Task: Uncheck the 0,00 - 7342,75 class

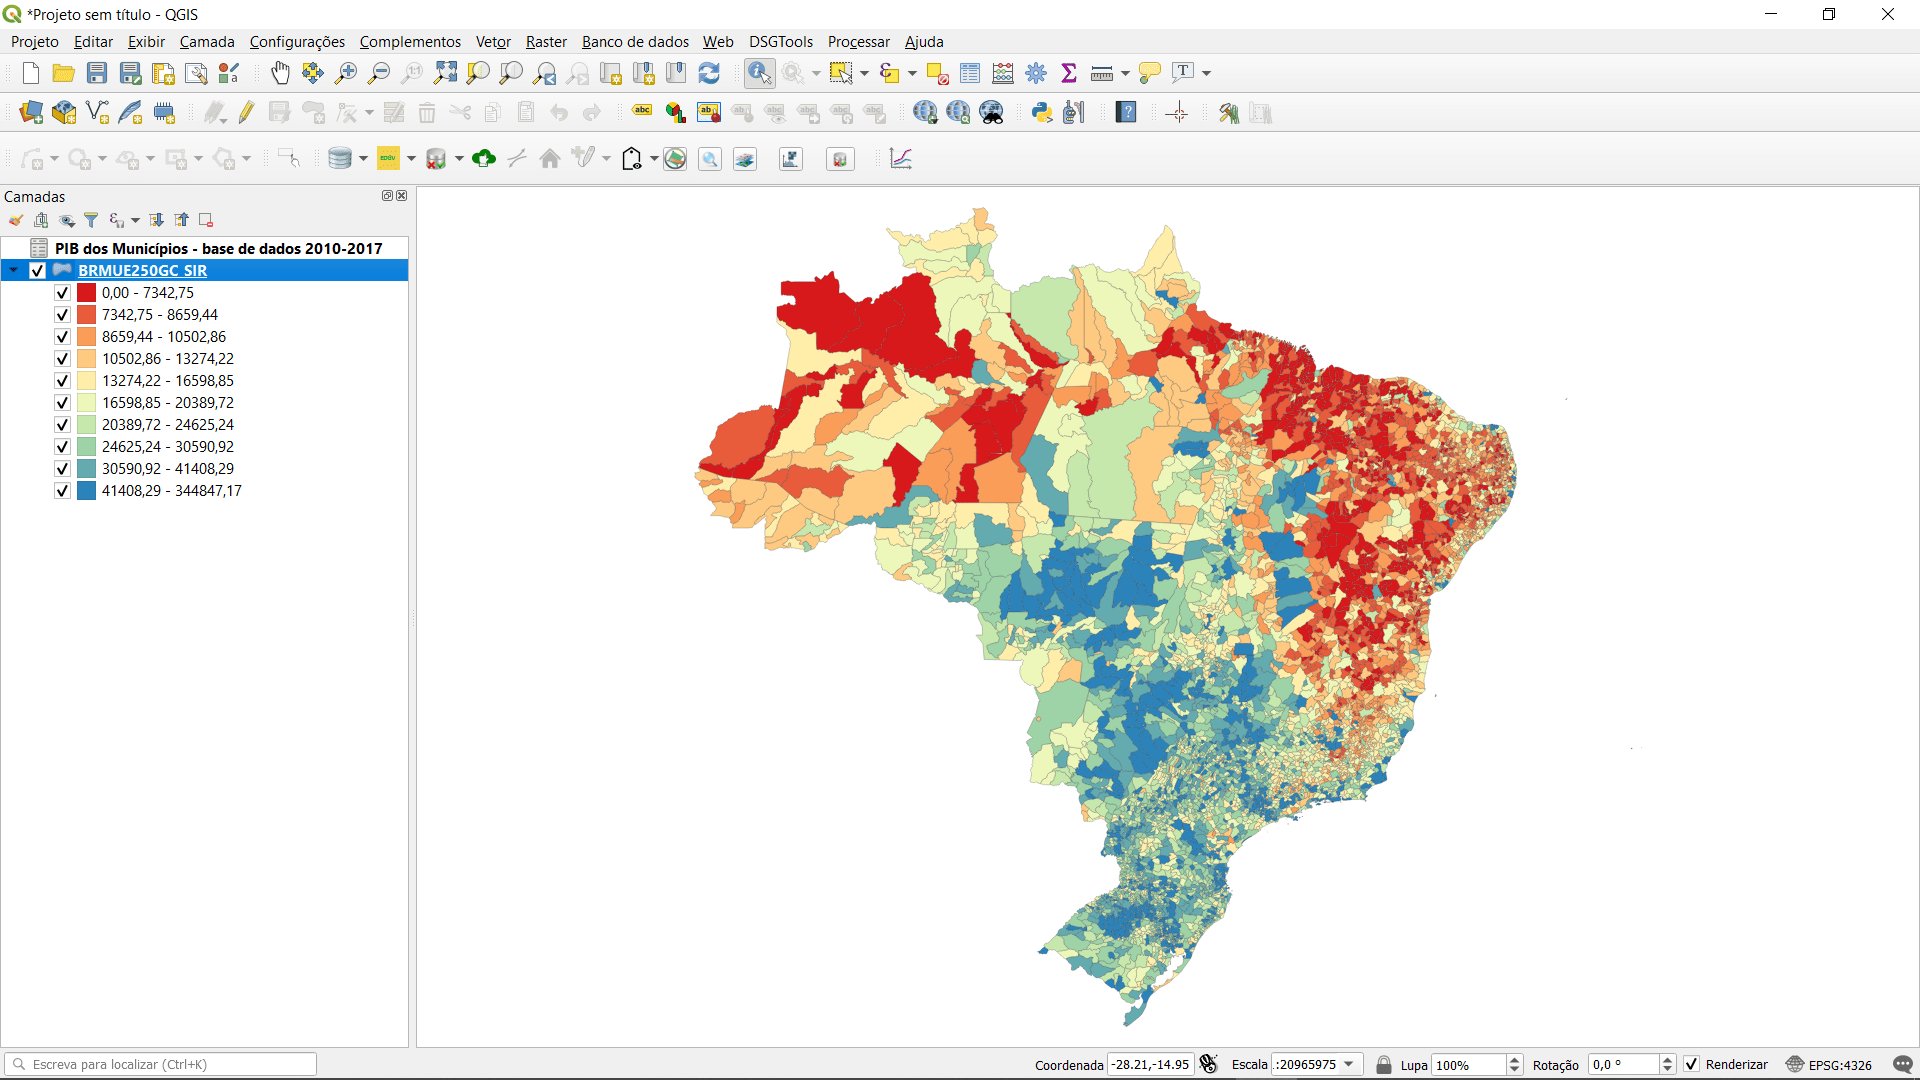Action: 62,293
